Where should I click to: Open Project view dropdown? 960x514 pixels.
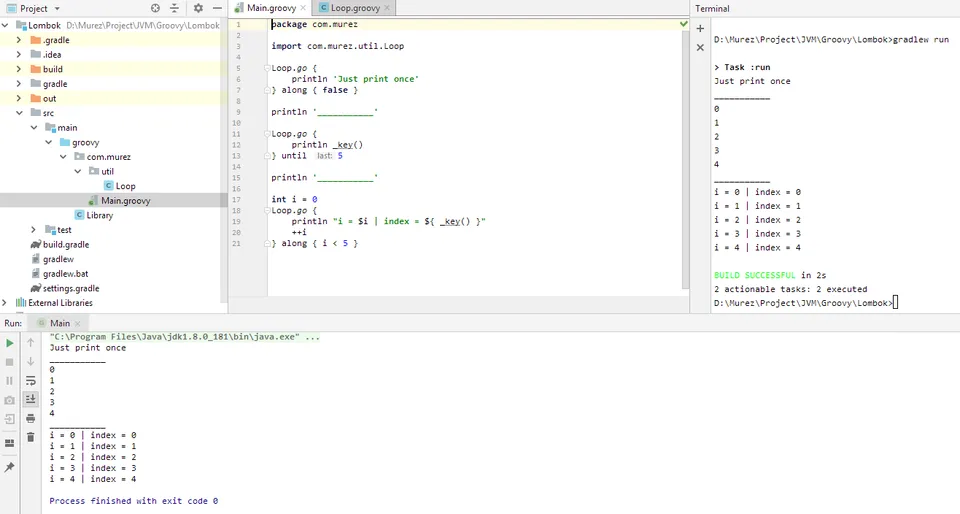[x=57, y=9]
